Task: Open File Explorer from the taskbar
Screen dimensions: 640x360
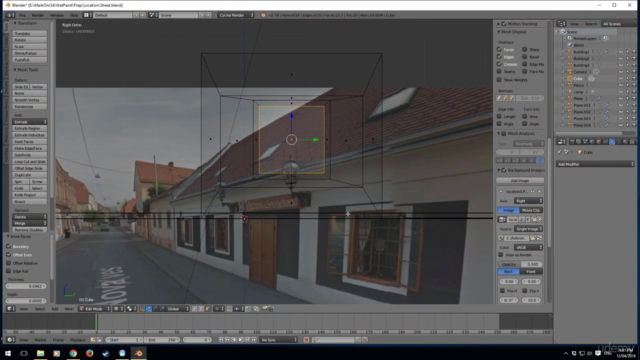Action: click(x=40, y=353)
